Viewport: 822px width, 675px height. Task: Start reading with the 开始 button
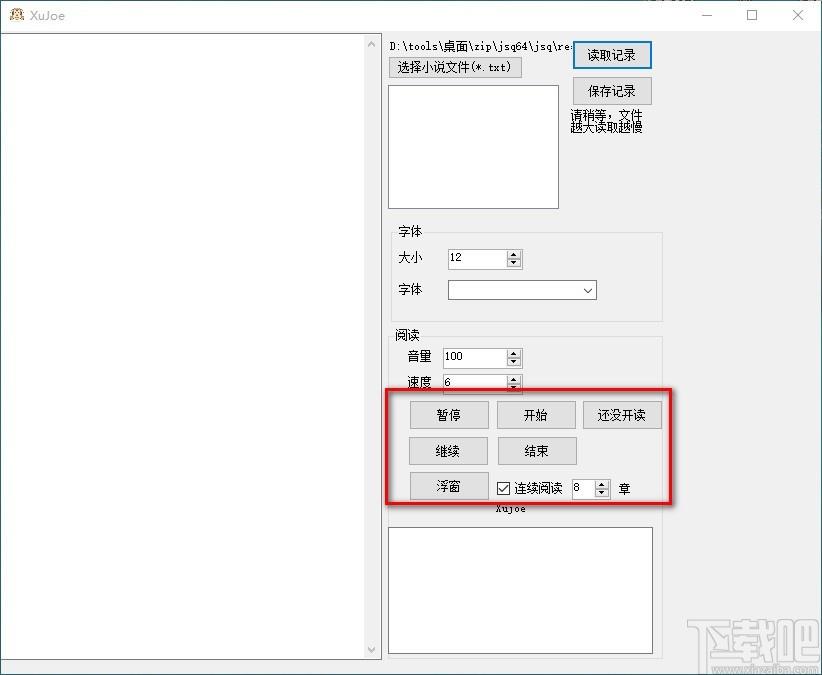tap(536, 415)
